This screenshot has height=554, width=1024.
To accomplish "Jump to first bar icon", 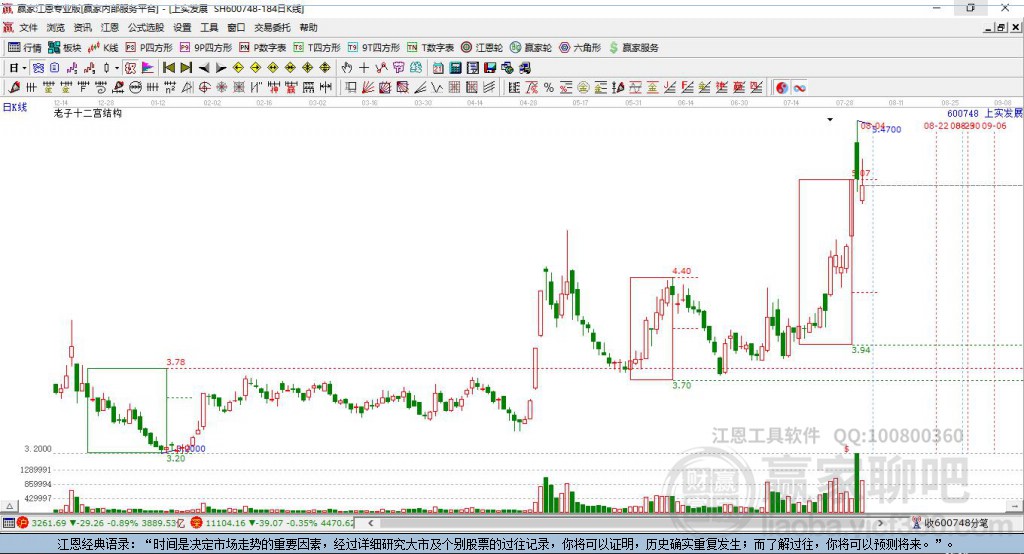I will click(168, 68).
